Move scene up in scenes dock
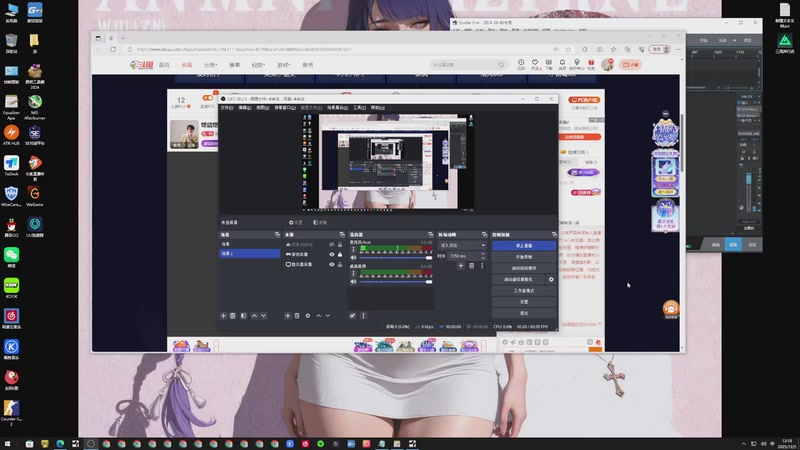 [x=254, y=316]
